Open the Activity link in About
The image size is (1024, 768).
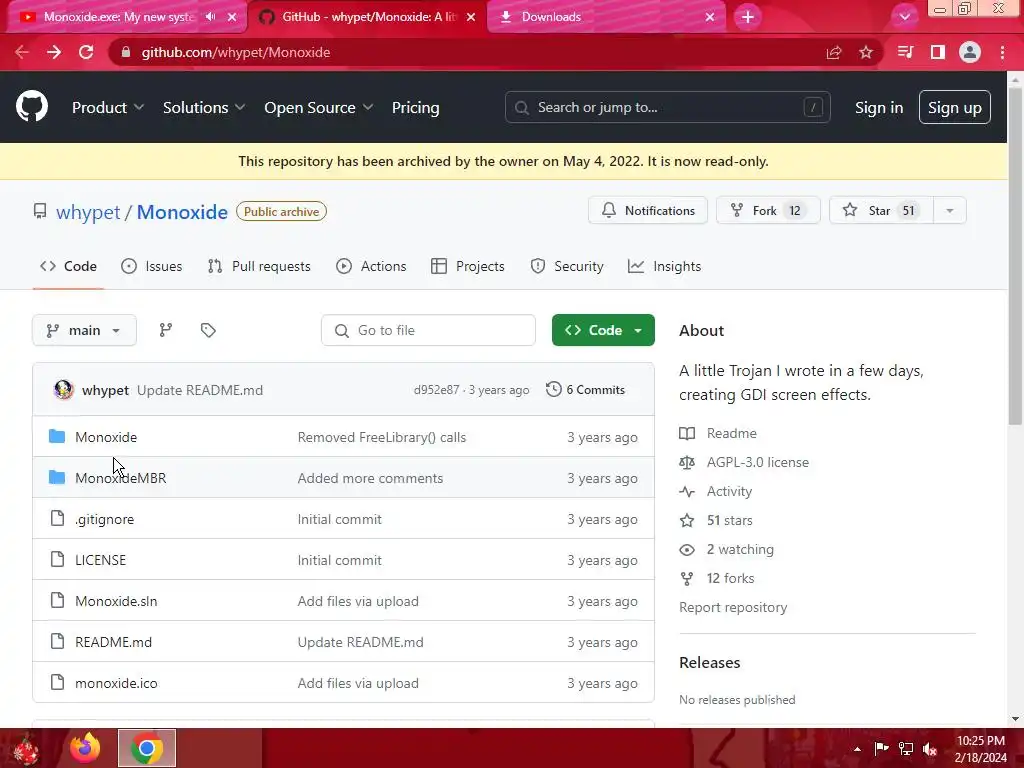point(729,492)
